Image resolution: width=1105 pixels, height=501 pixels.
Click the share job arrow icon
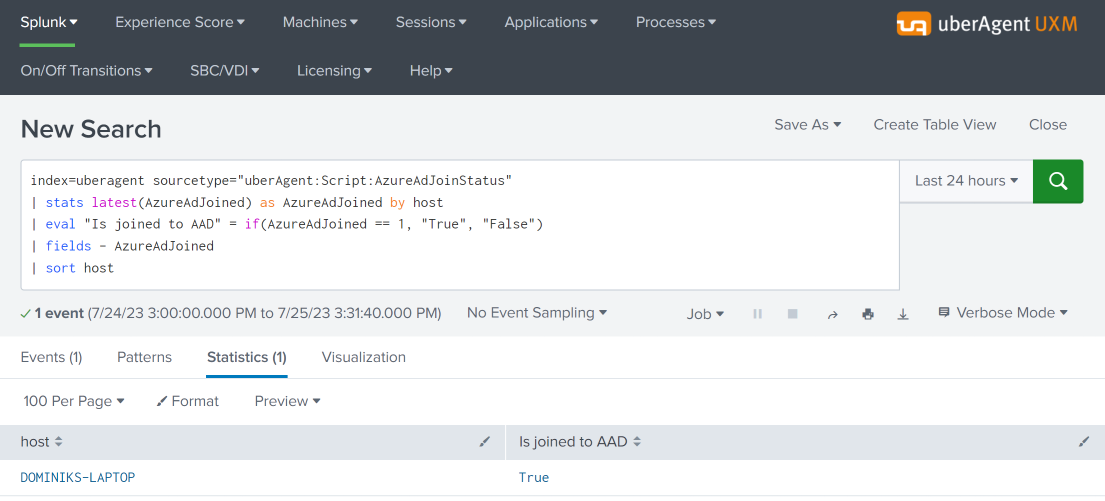(832, 314)
